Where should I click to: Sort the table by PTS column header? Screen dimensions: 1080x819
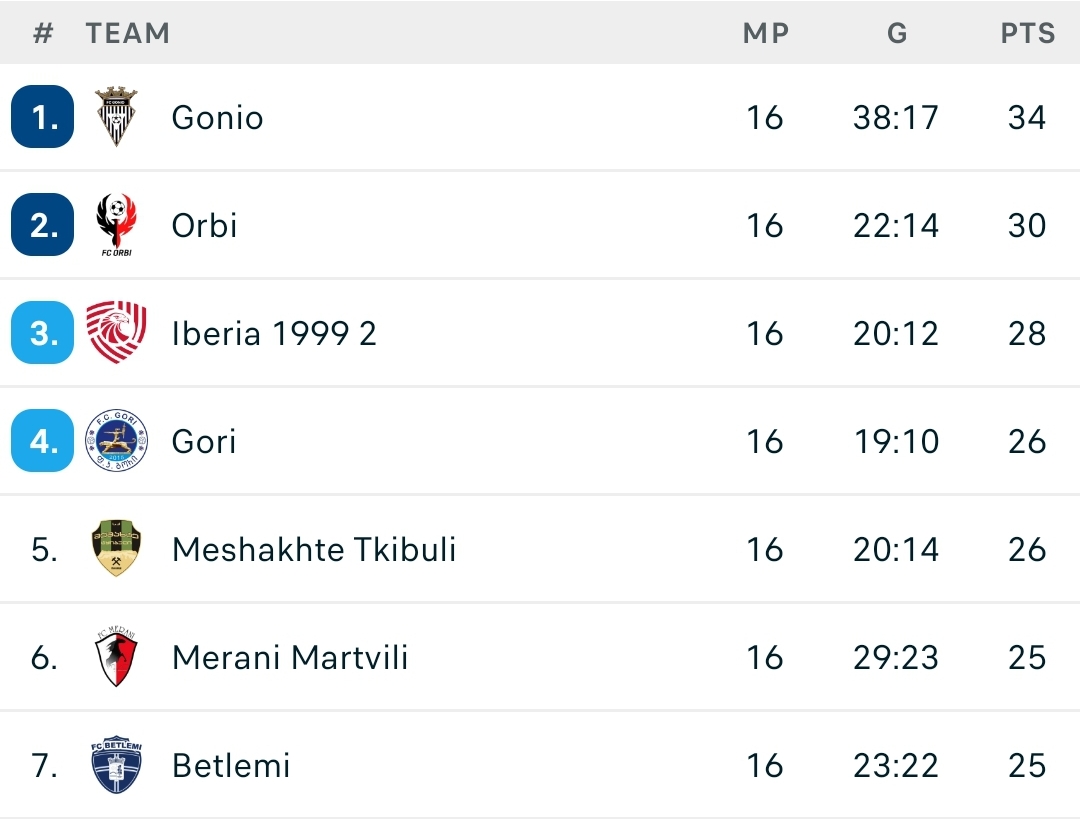tap(1027, 33)
